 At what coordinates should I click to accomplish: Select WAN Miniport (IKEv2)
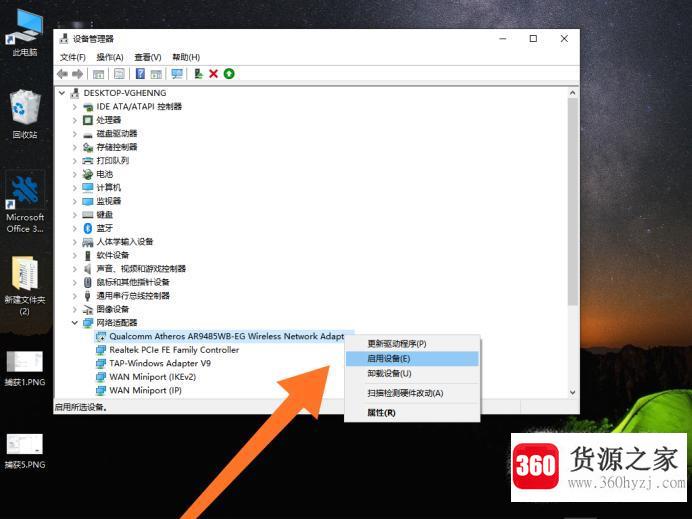click(x=152, y=377)
